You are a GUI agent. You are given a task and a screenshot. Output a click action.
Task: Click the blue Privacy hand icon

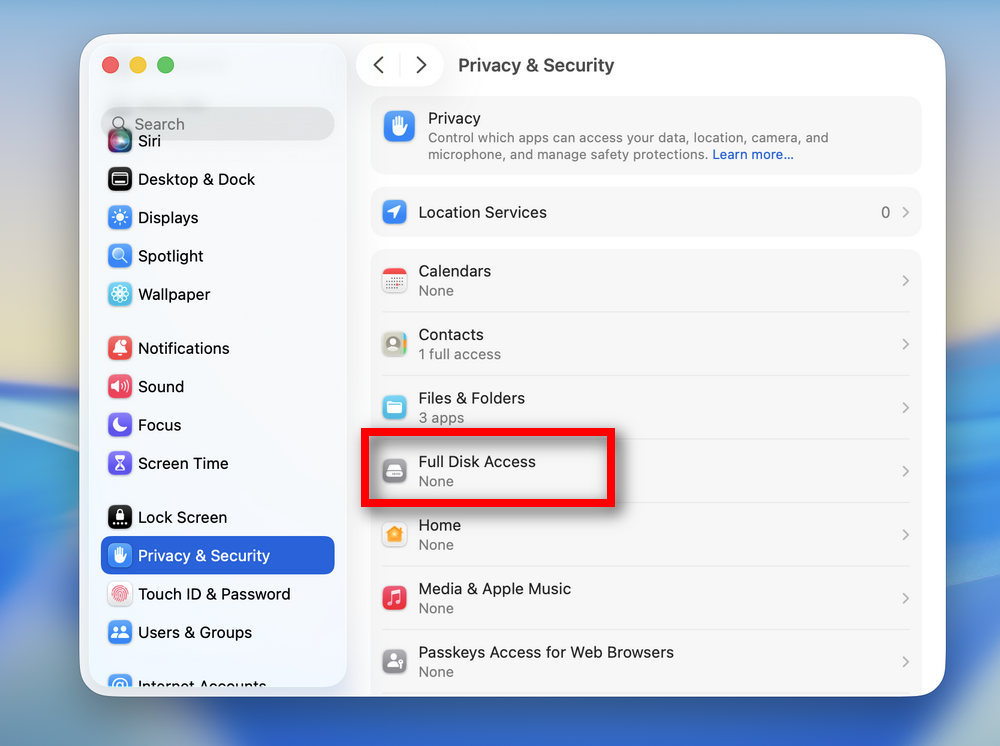point(398,126)
